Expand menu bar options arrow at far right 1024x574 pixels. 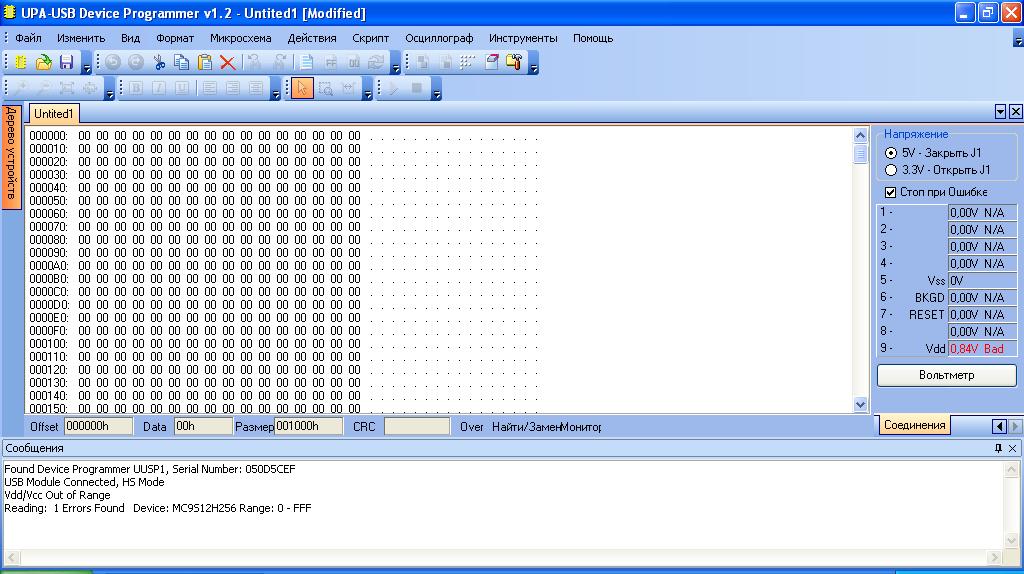(x=1018, y=40)
